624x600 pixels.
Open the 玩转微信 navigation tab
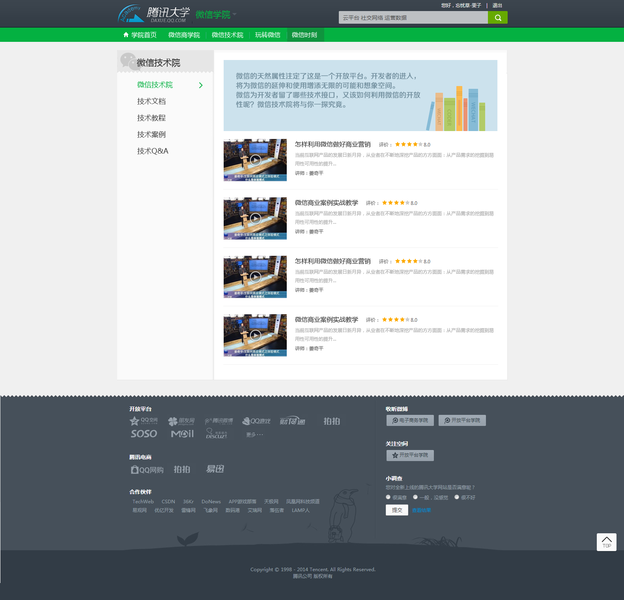(x=267, y=35)
